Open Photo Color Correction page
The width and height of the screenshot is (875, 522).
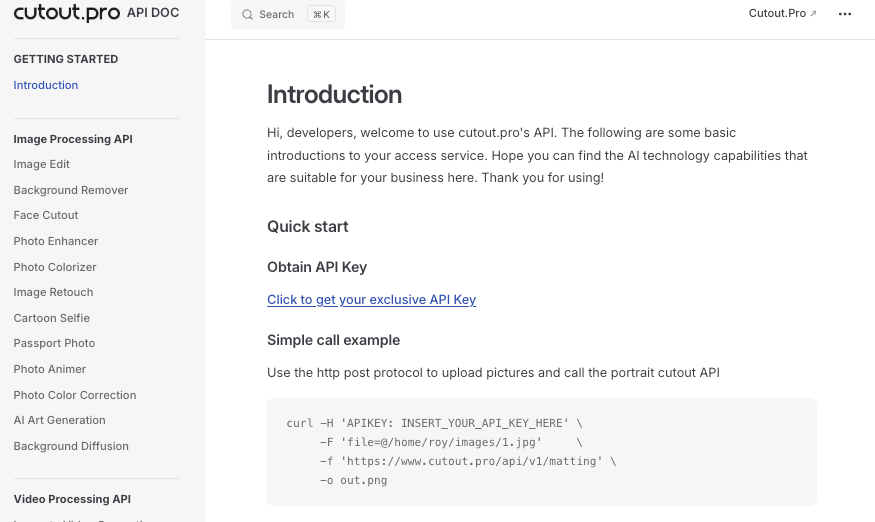(x=75, y=395)
